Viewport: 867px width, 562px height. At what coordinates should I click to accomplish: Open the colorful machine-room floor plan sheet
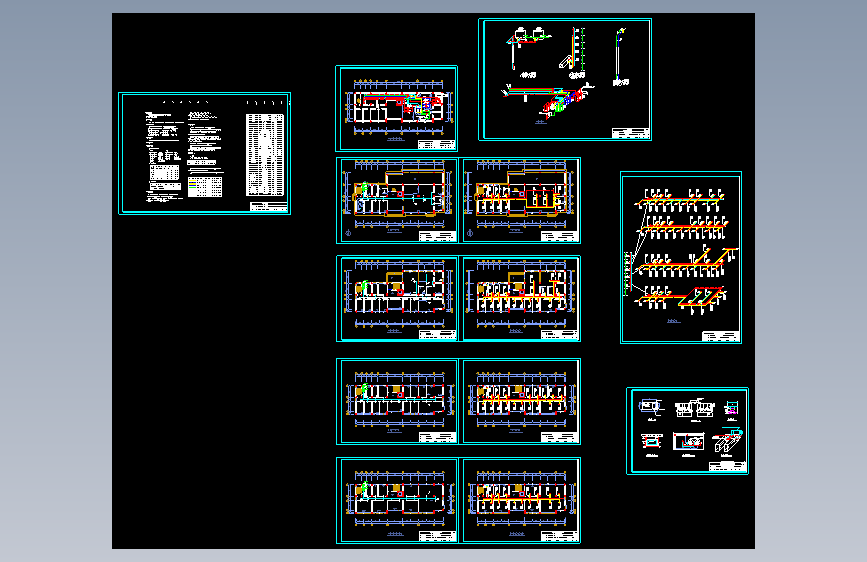tap(396, 108)
